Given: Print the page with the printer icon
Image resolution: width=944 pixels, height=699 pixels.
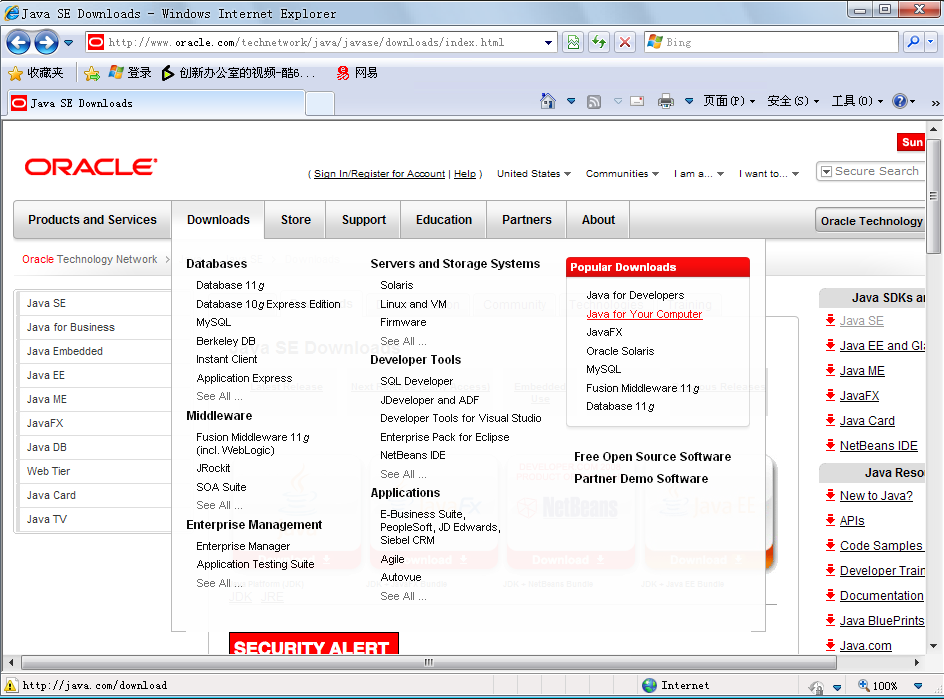Looking at the screenshot, I should 666,101.
